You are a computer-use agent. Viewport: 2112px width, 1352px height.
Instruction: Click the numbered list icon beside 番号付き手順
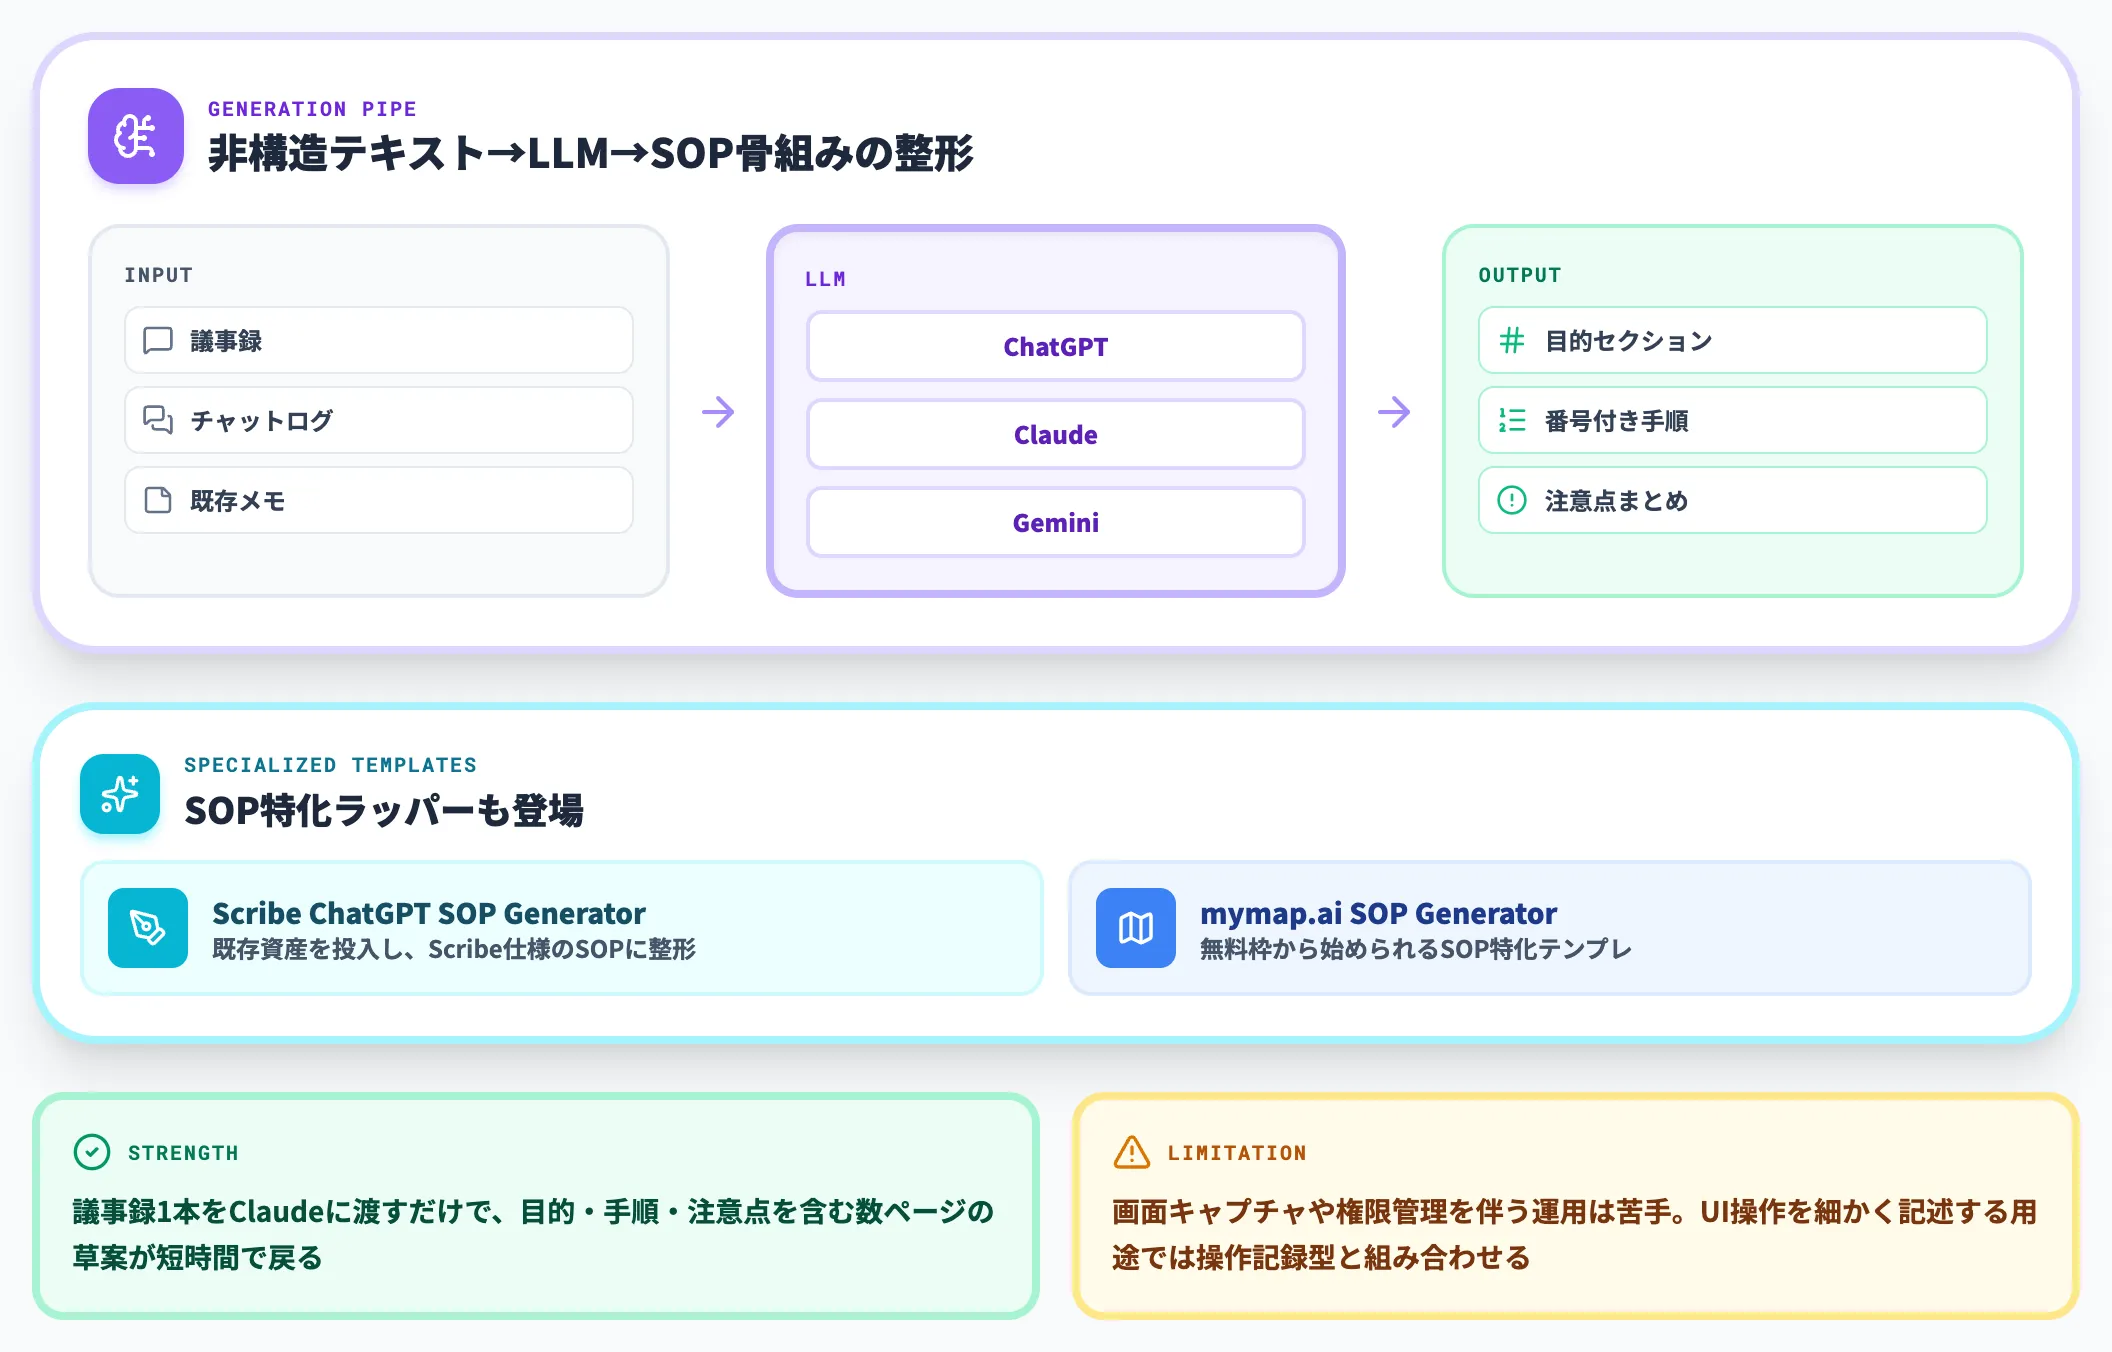(x=1512, y=420)
